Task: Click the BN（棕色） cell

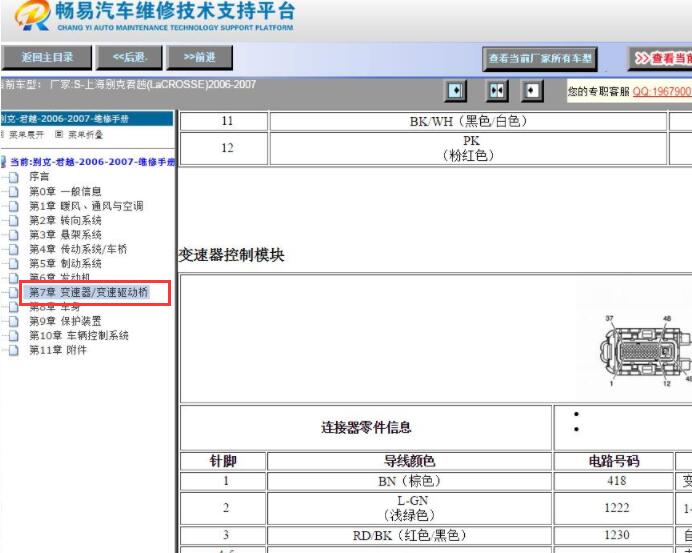Action: coord(409,481)
